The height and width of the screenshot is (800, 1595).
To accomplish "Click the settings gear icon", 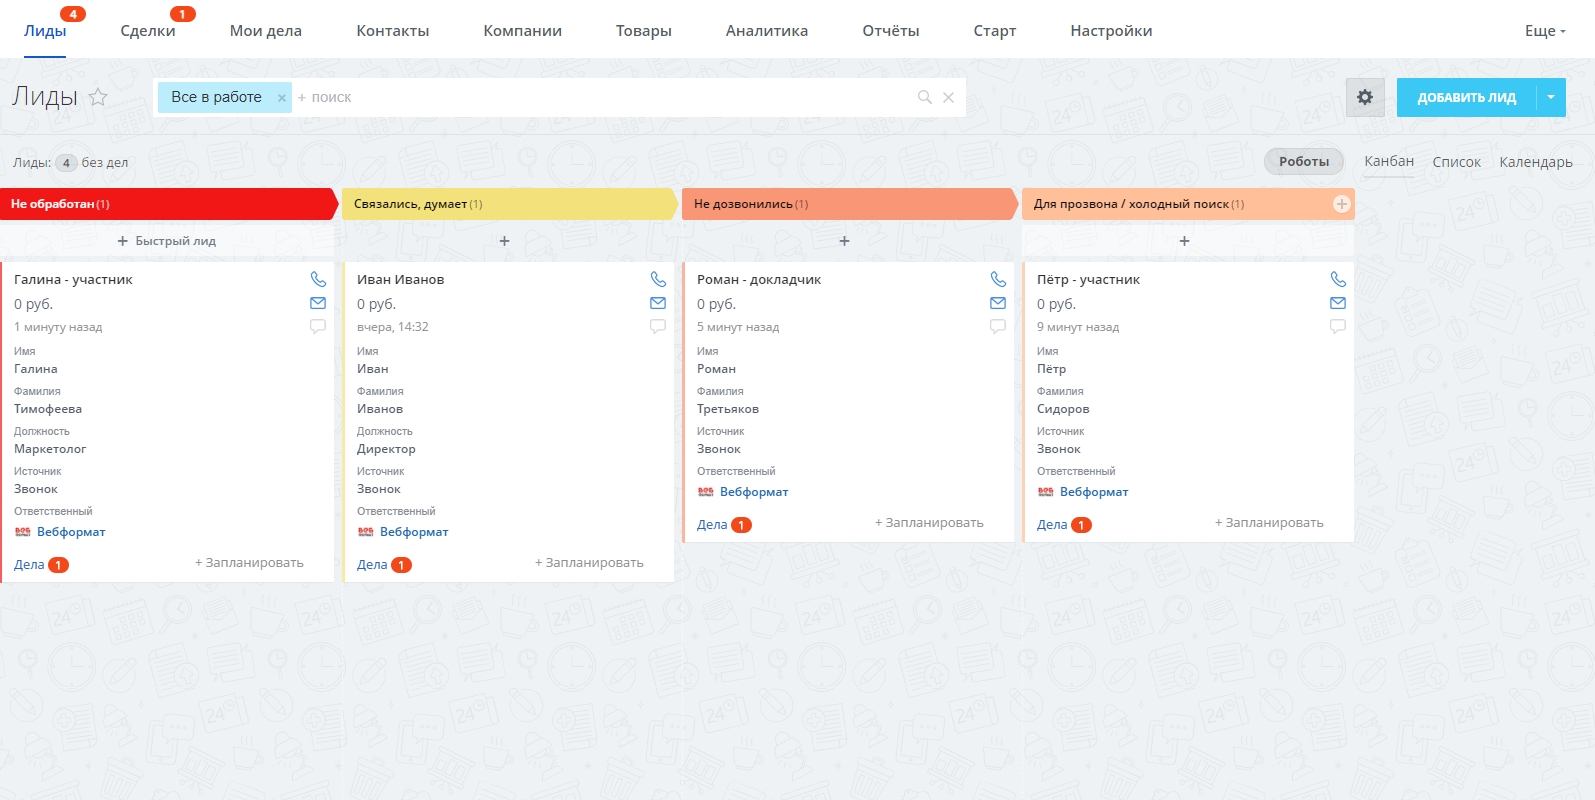I will click(x=1365, y=98).
